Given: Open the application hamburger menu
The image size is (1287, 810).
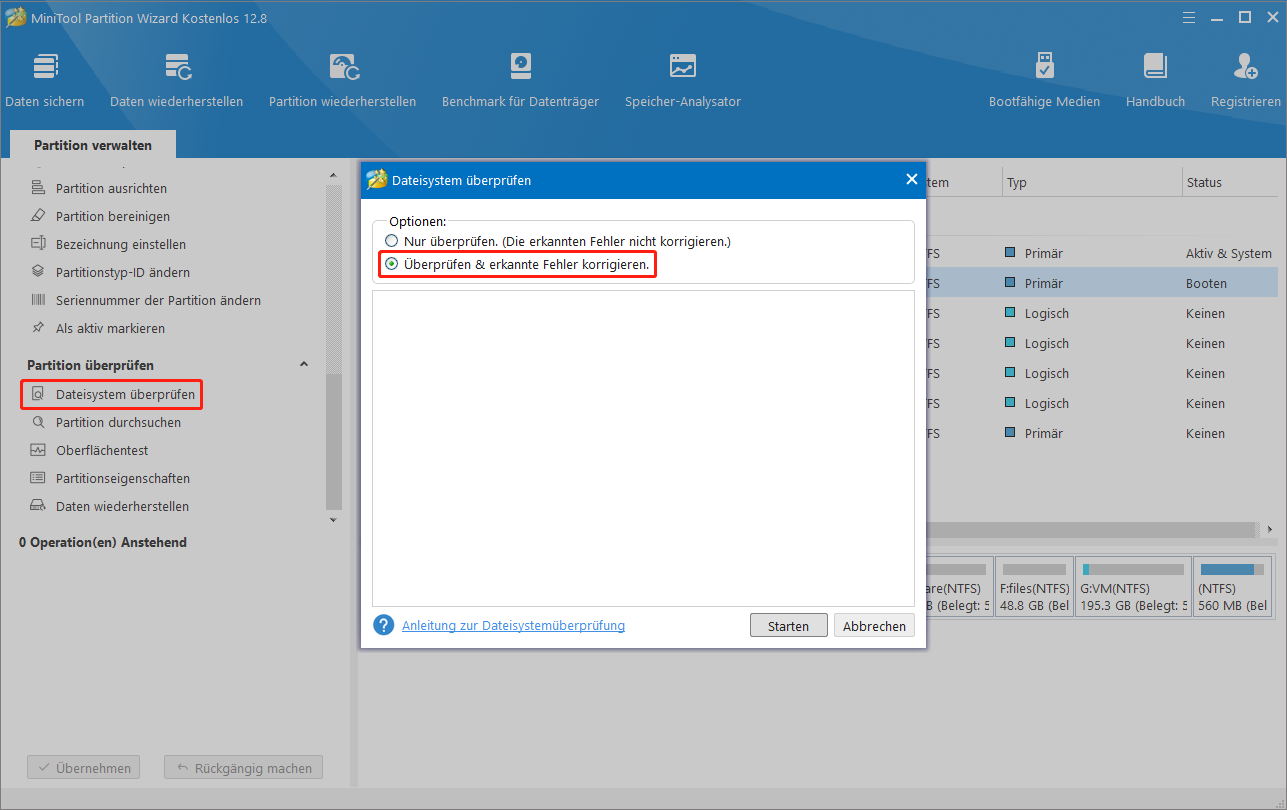Looking at the screenshot, I should (1188, 17).
